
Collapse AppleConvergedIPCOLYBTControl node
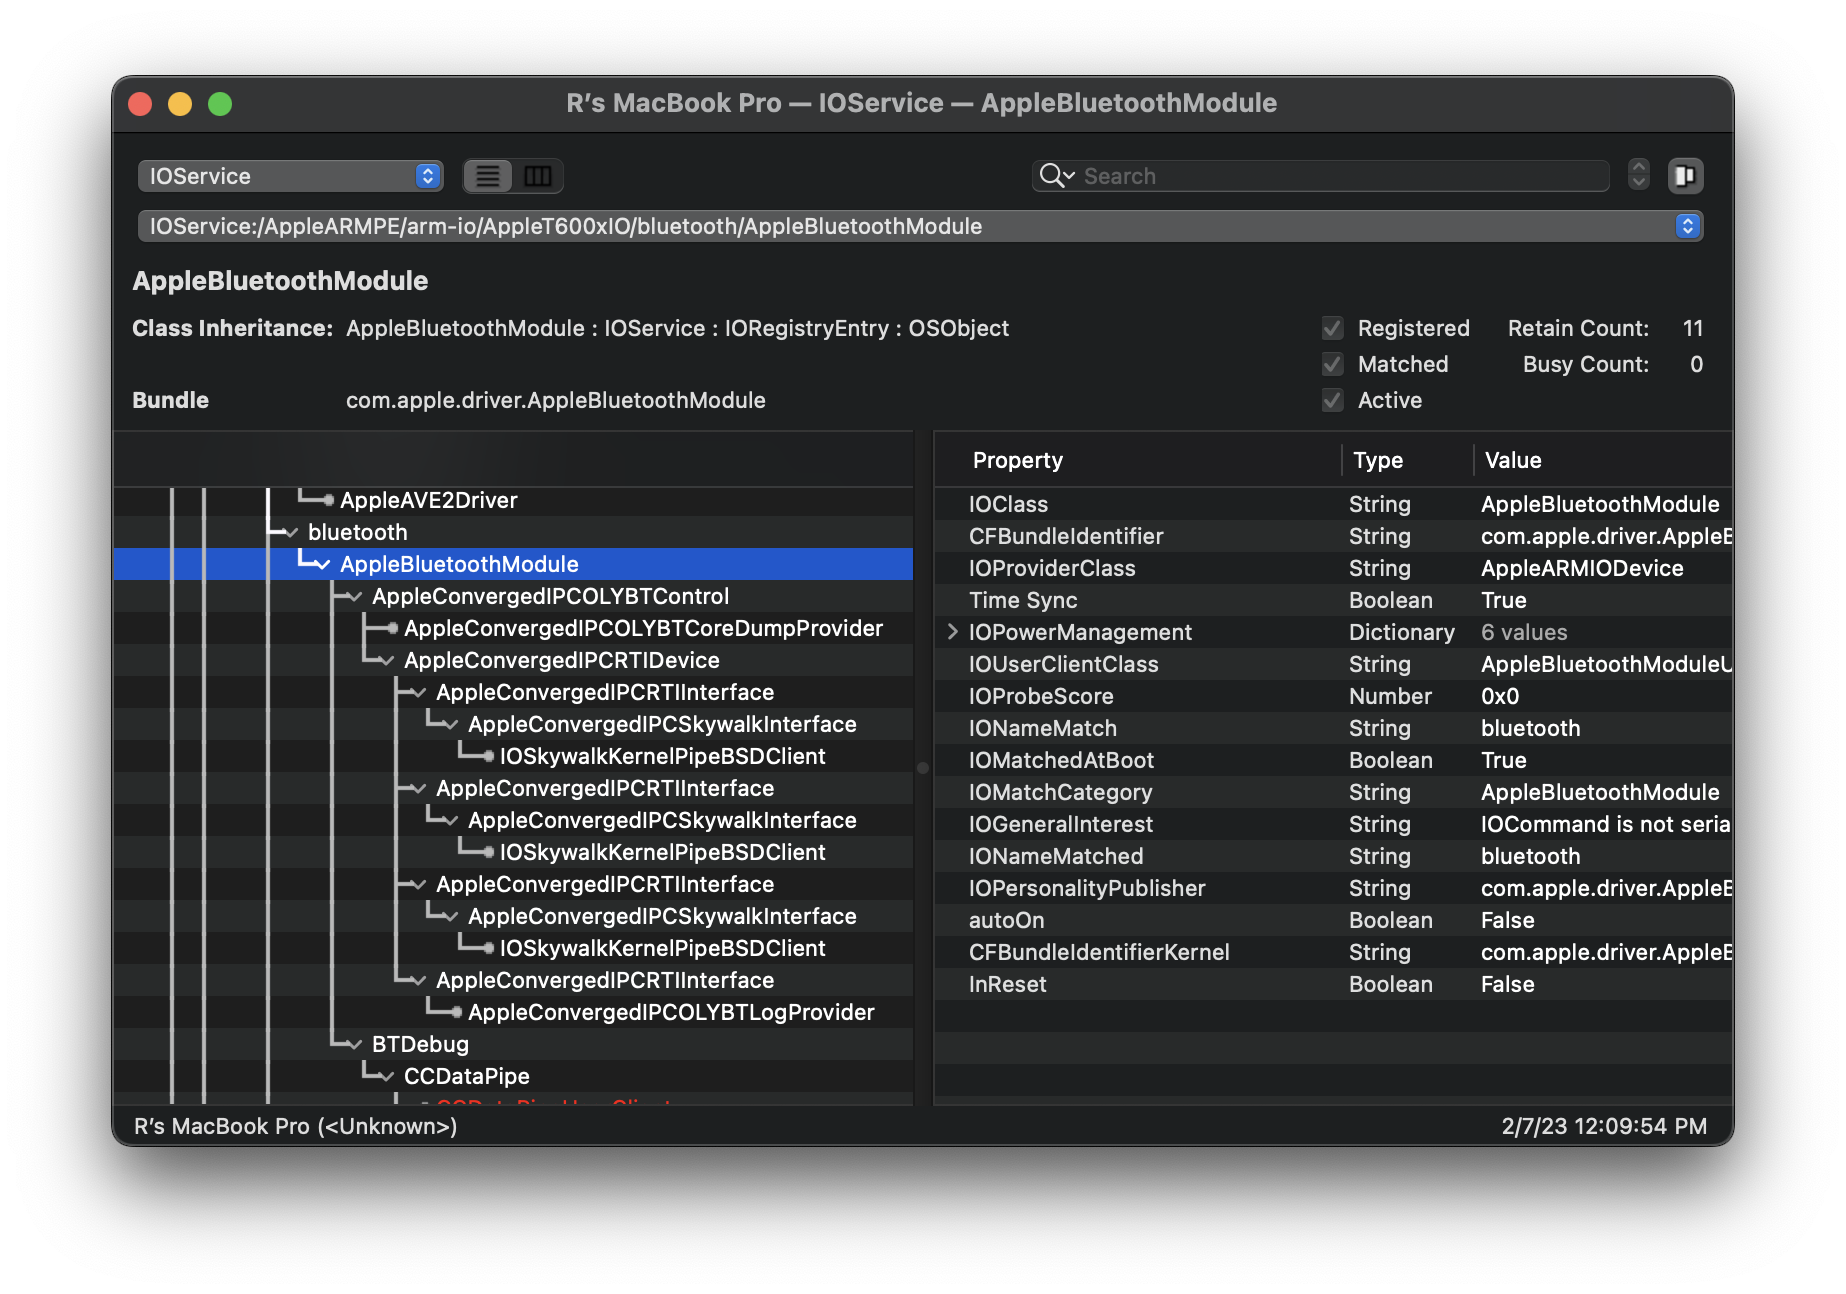coord(355,596)
